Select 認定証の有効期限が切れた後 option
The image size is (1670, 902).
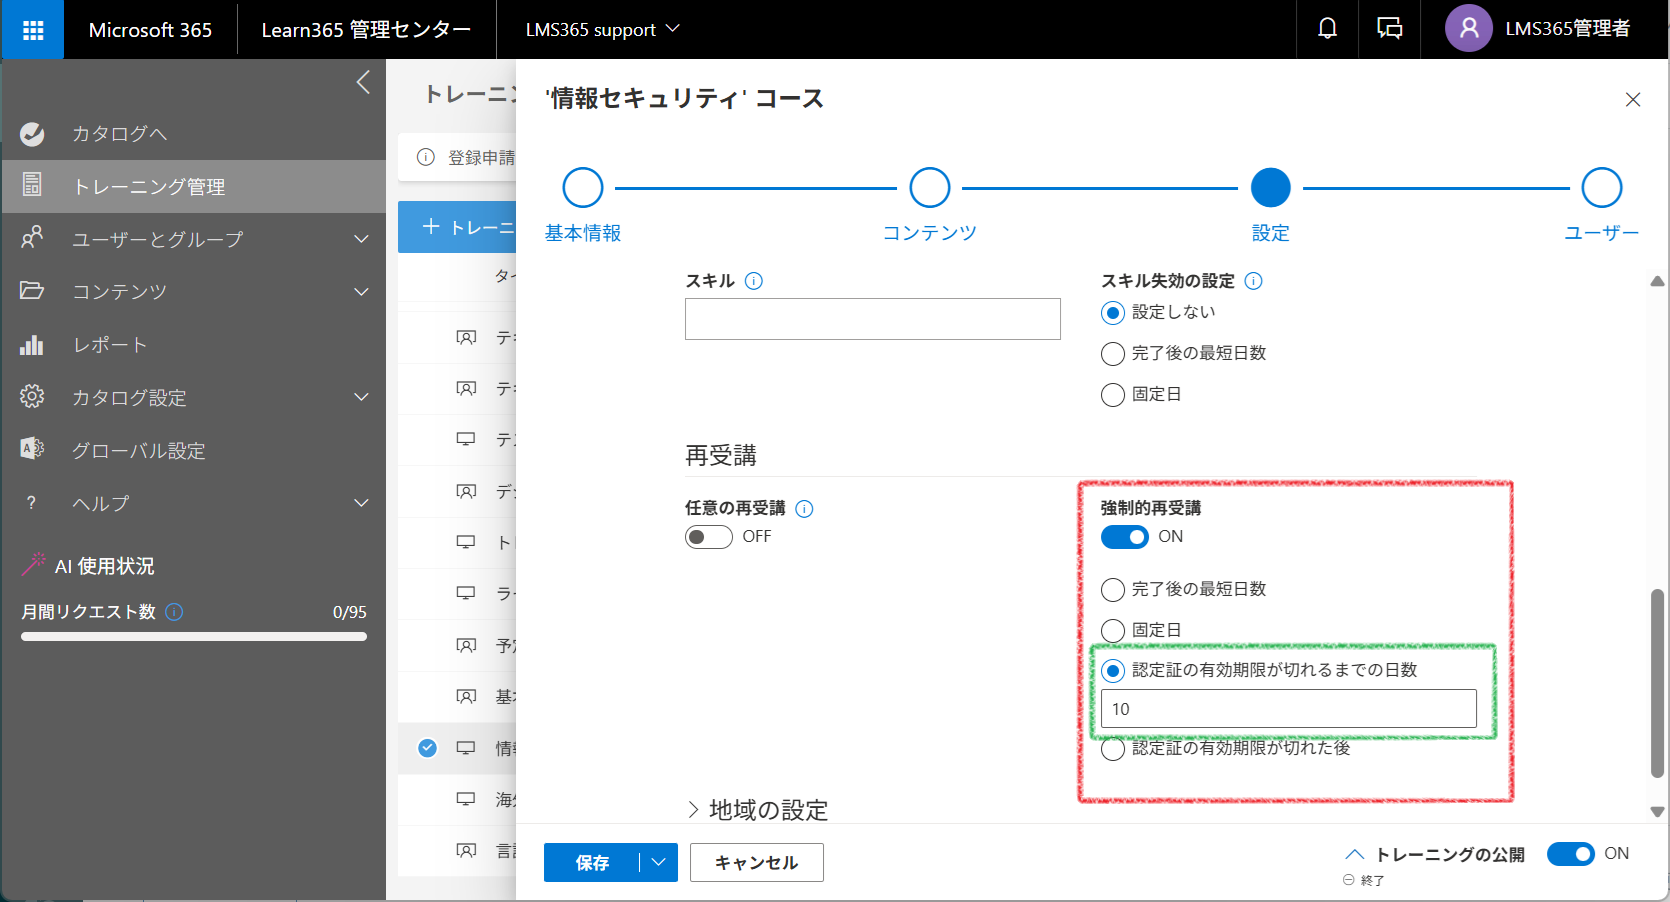tap(1113, 749)
